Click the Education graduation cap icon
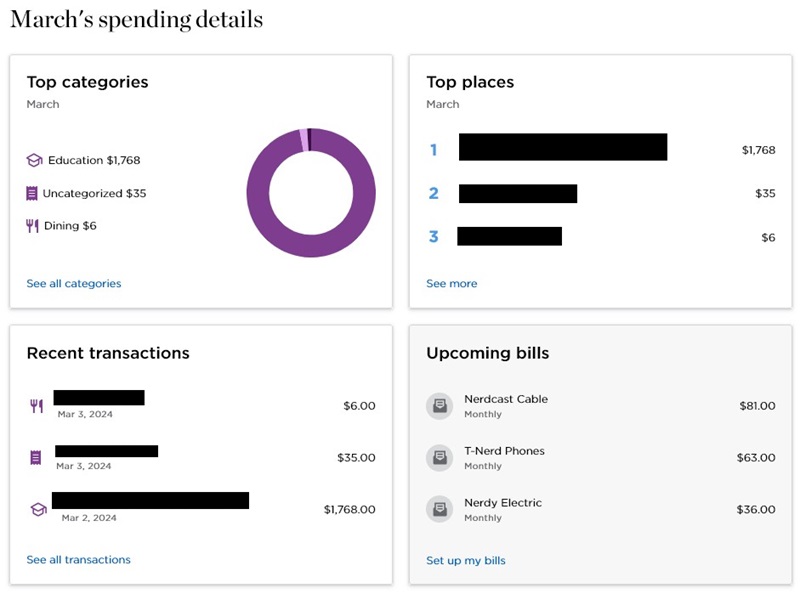This screenshot has height=594, width=800. [x=34, y=160]
